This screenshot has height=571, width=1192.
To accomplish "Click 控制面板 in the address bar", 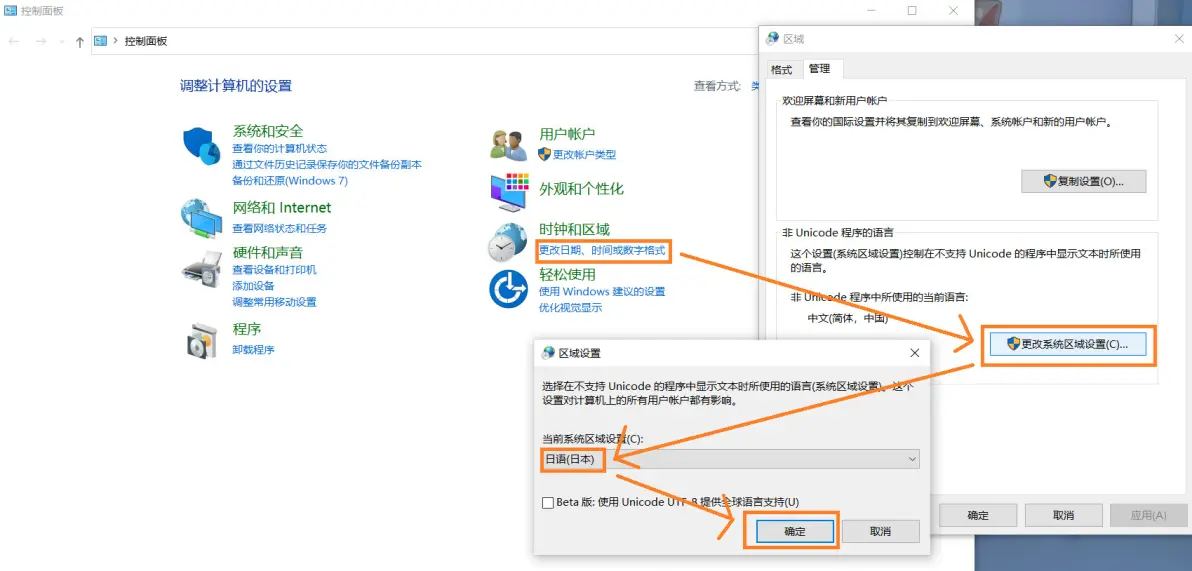I will click(146, 41).
